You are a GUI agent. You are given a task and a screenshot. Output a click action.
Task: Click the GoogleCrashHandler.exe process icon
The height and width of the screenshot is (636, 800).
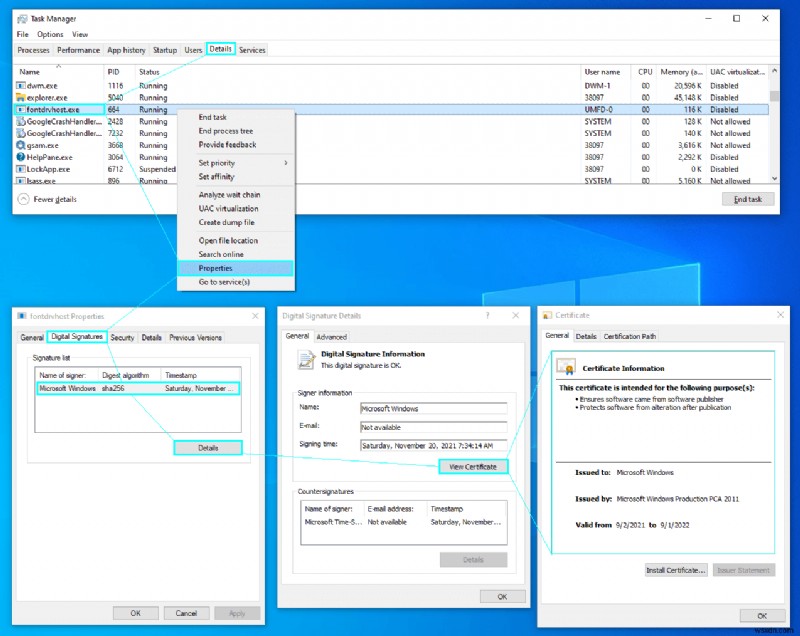pos(21,121)
